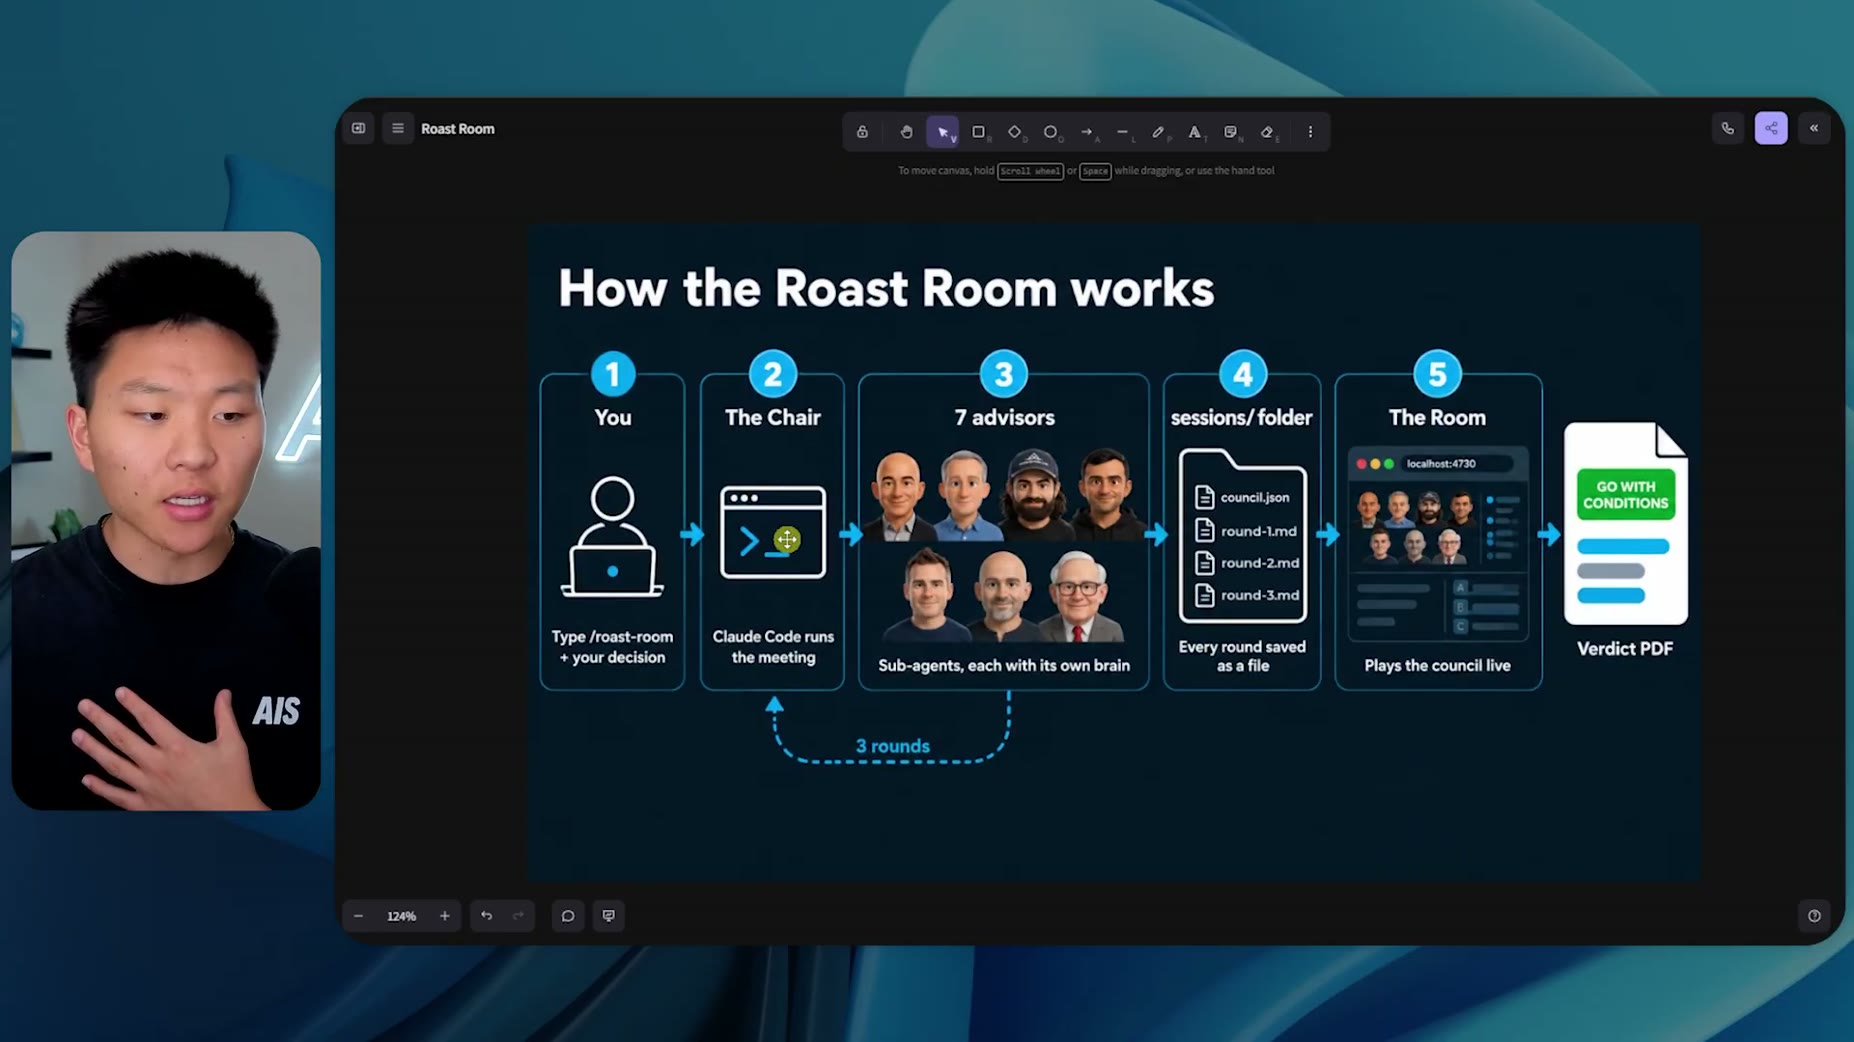
Task: Select the Pencil draw tool
Action: click(x=1159, y=132)
